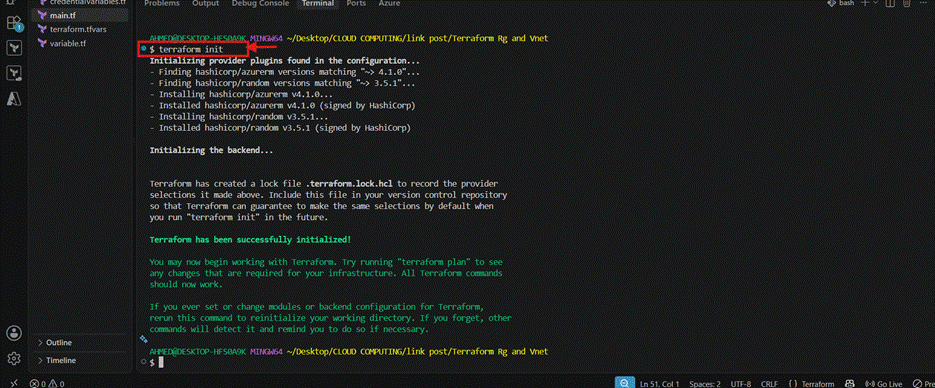Screen dimensions: 935x388
Task: Open the Azure view in activity bar
Action: (x=14, y=98)
